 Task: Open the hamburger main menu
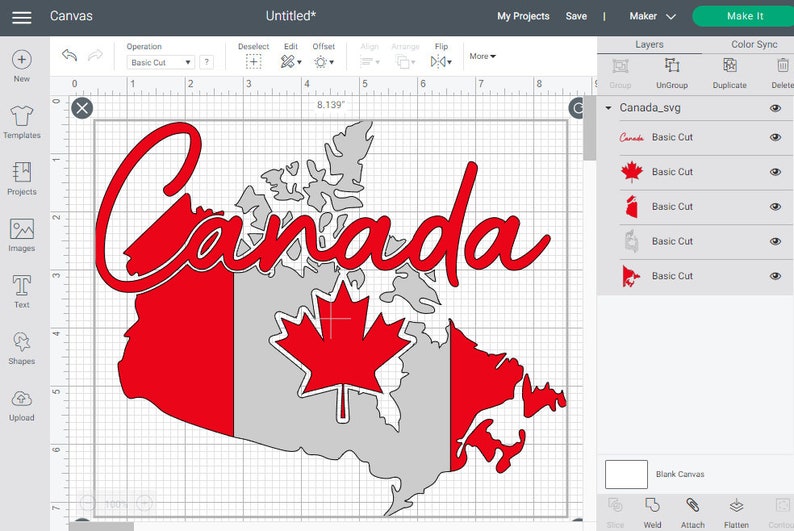point(22,17)
